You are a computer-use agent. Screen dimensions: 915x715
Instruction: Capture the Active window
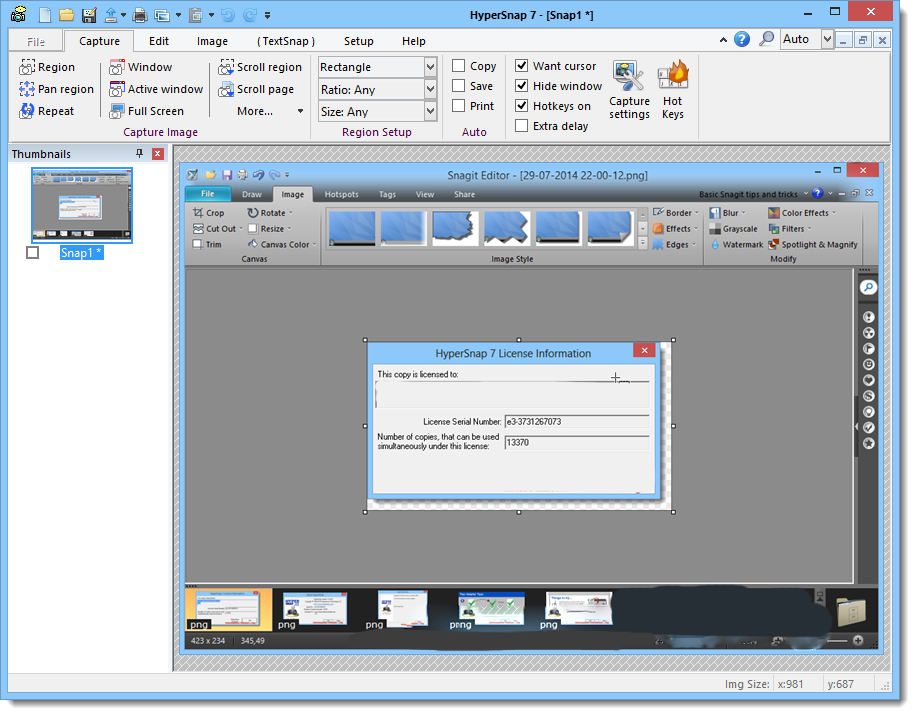tap(156, 89)
